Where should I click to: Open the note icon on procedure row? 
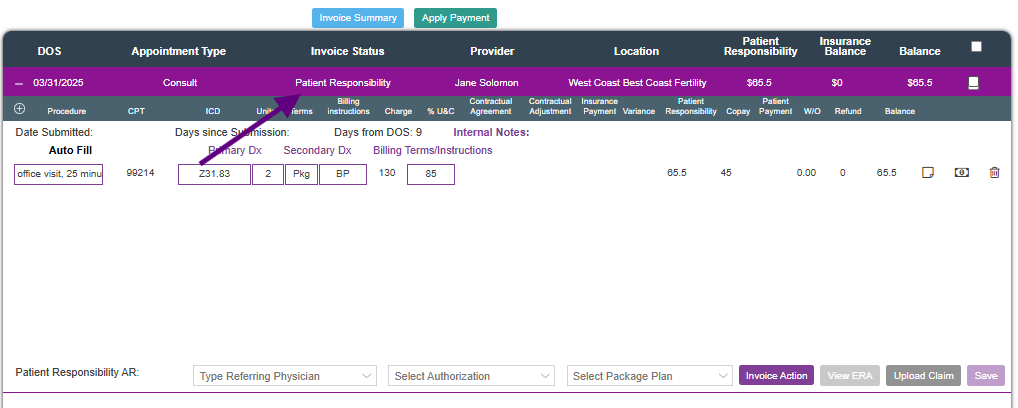click(928, 173)
